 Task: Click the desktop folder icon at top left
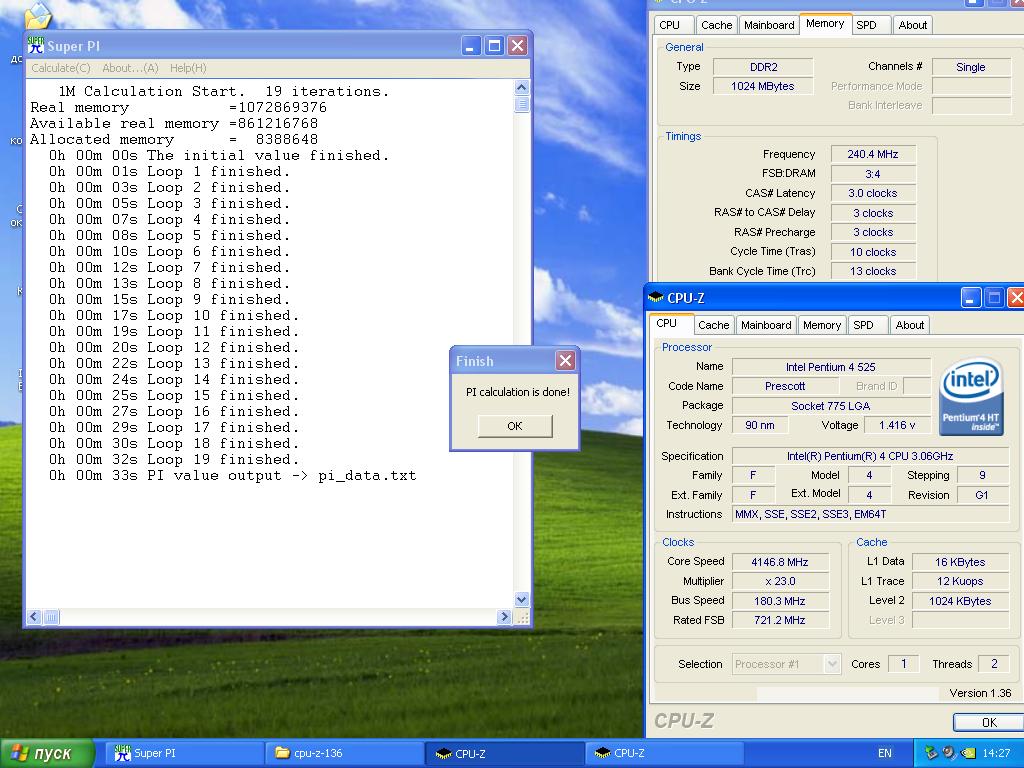[37, 16]
